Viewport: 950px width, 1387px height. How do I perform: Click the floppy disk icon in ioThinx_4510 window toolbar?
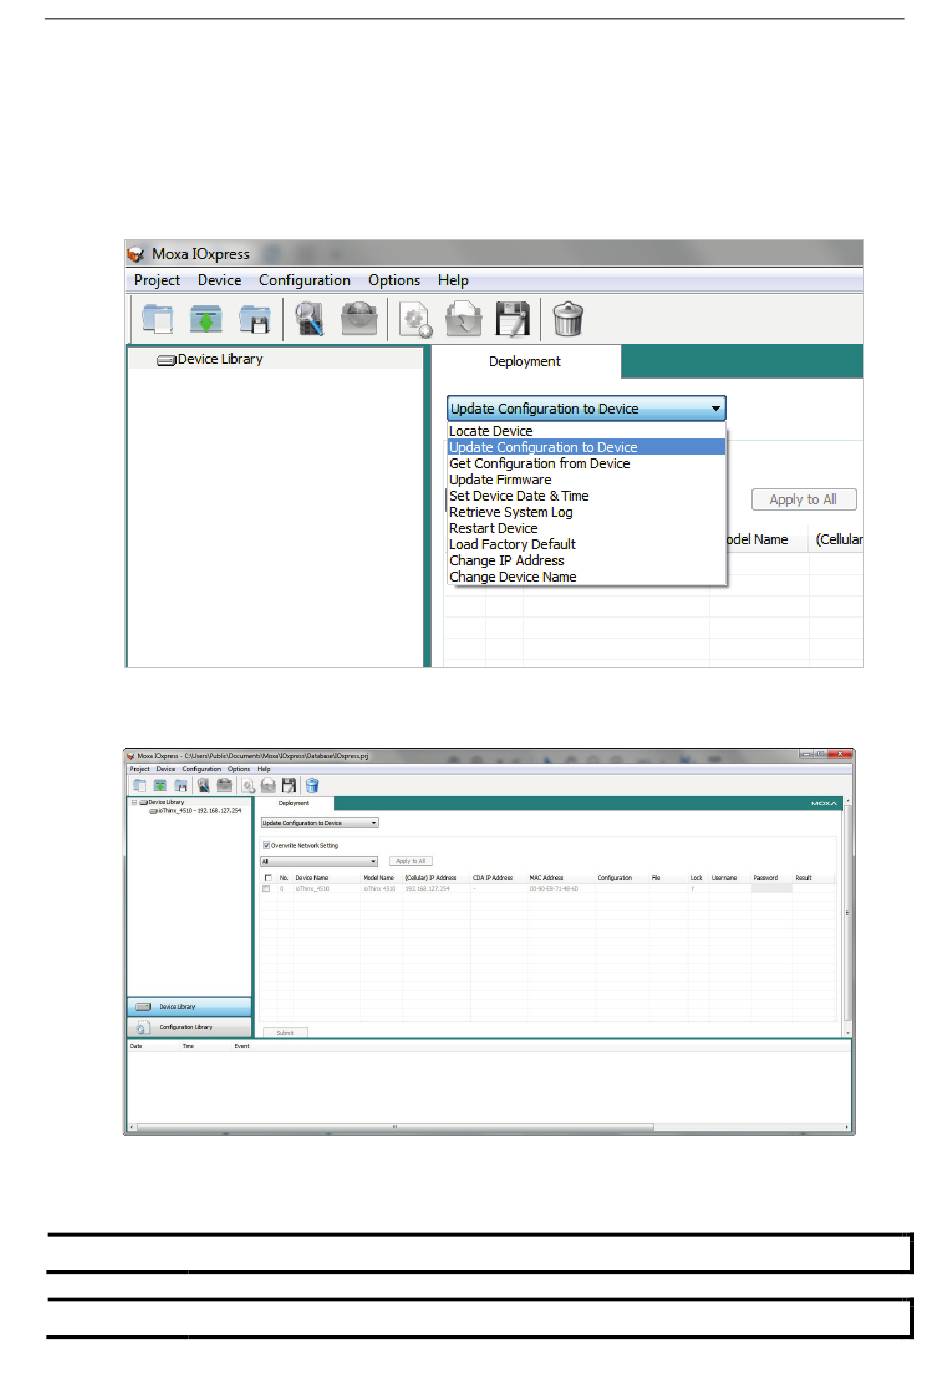[289, 786]
